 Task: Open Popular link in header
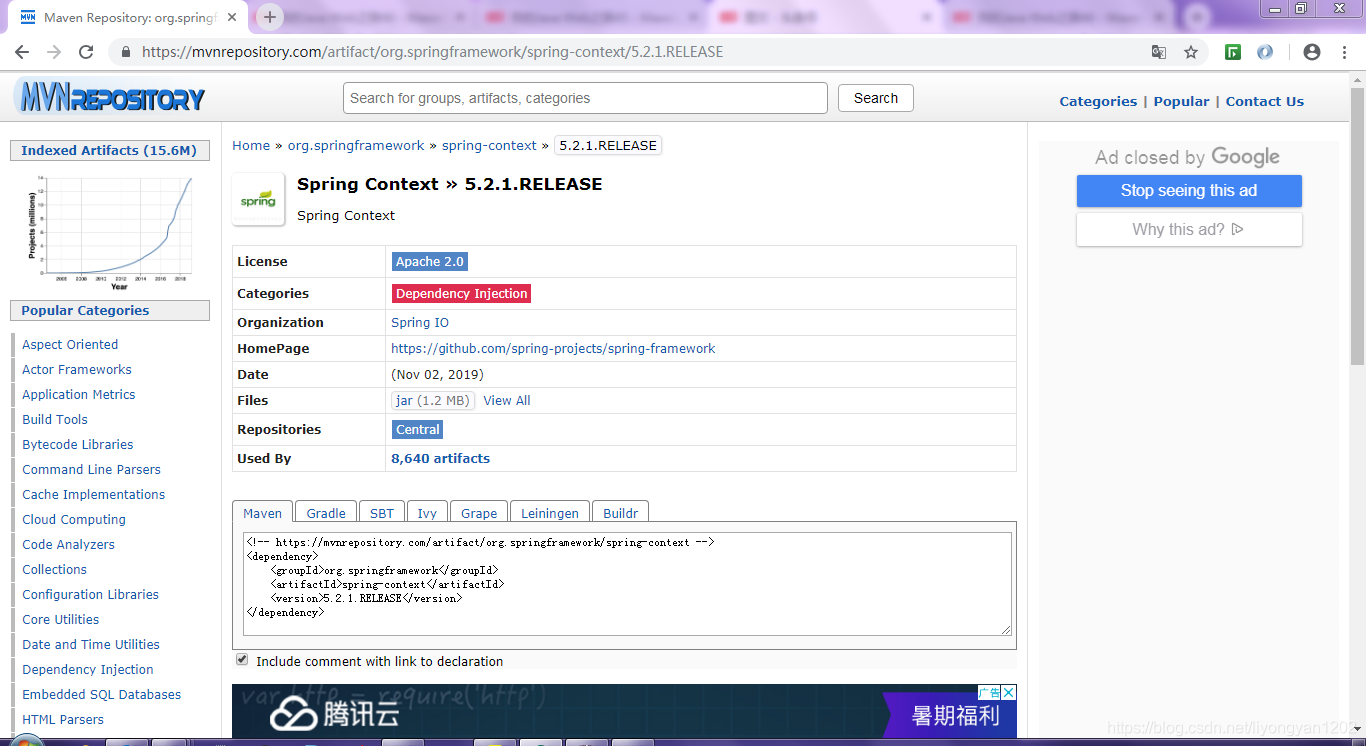pyautogui.click(x=1181, y=101)
